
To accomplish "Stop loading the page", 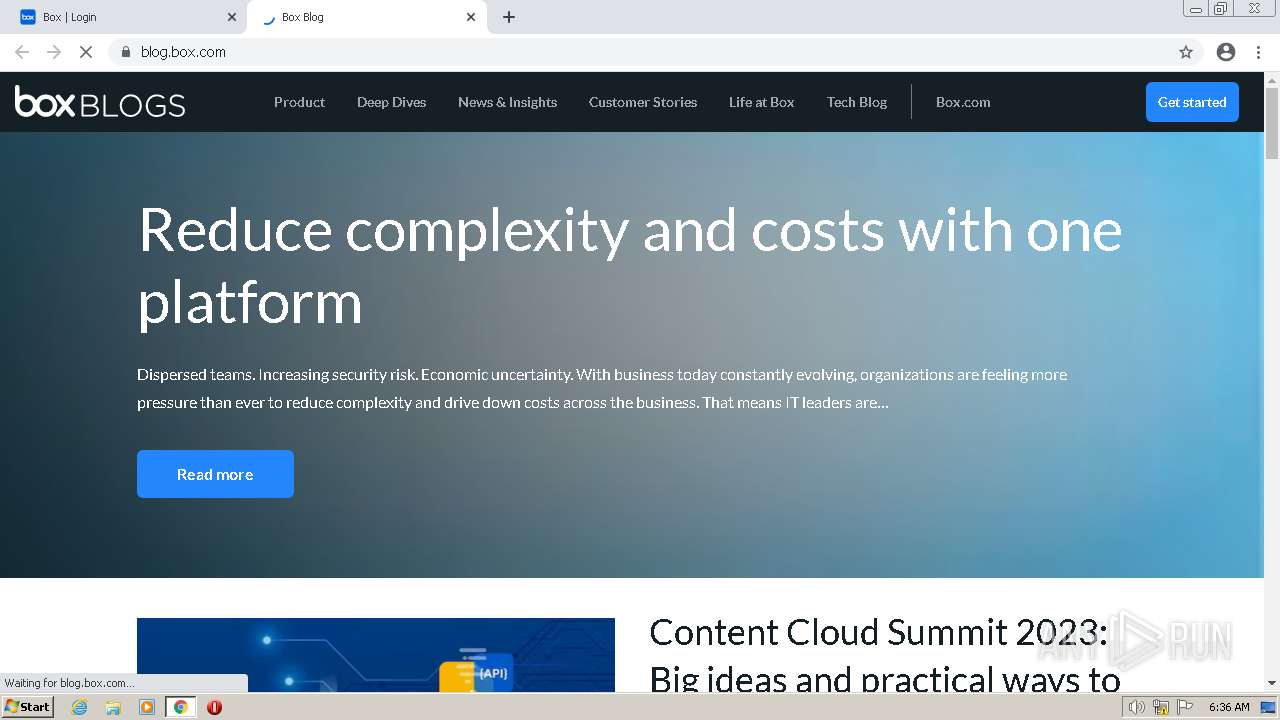I will click(x=86, y=52).
